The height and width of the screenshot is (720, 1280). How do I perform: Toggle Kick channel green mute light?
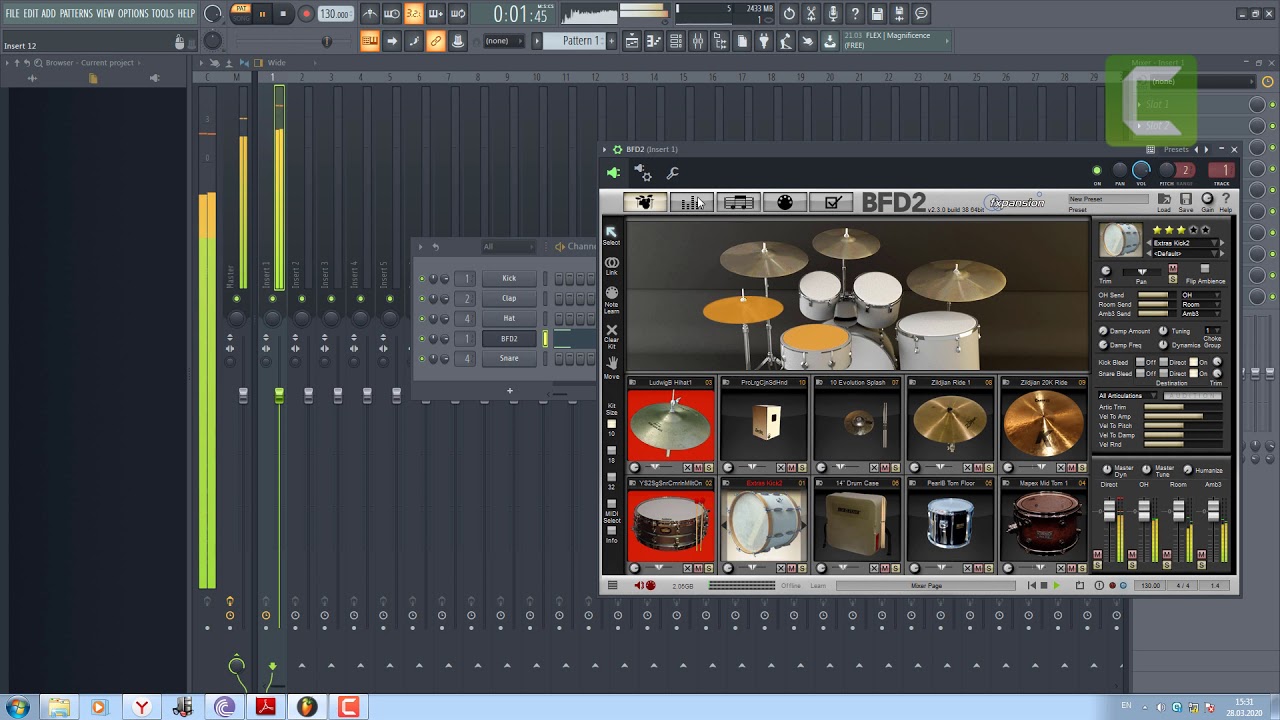422,278
